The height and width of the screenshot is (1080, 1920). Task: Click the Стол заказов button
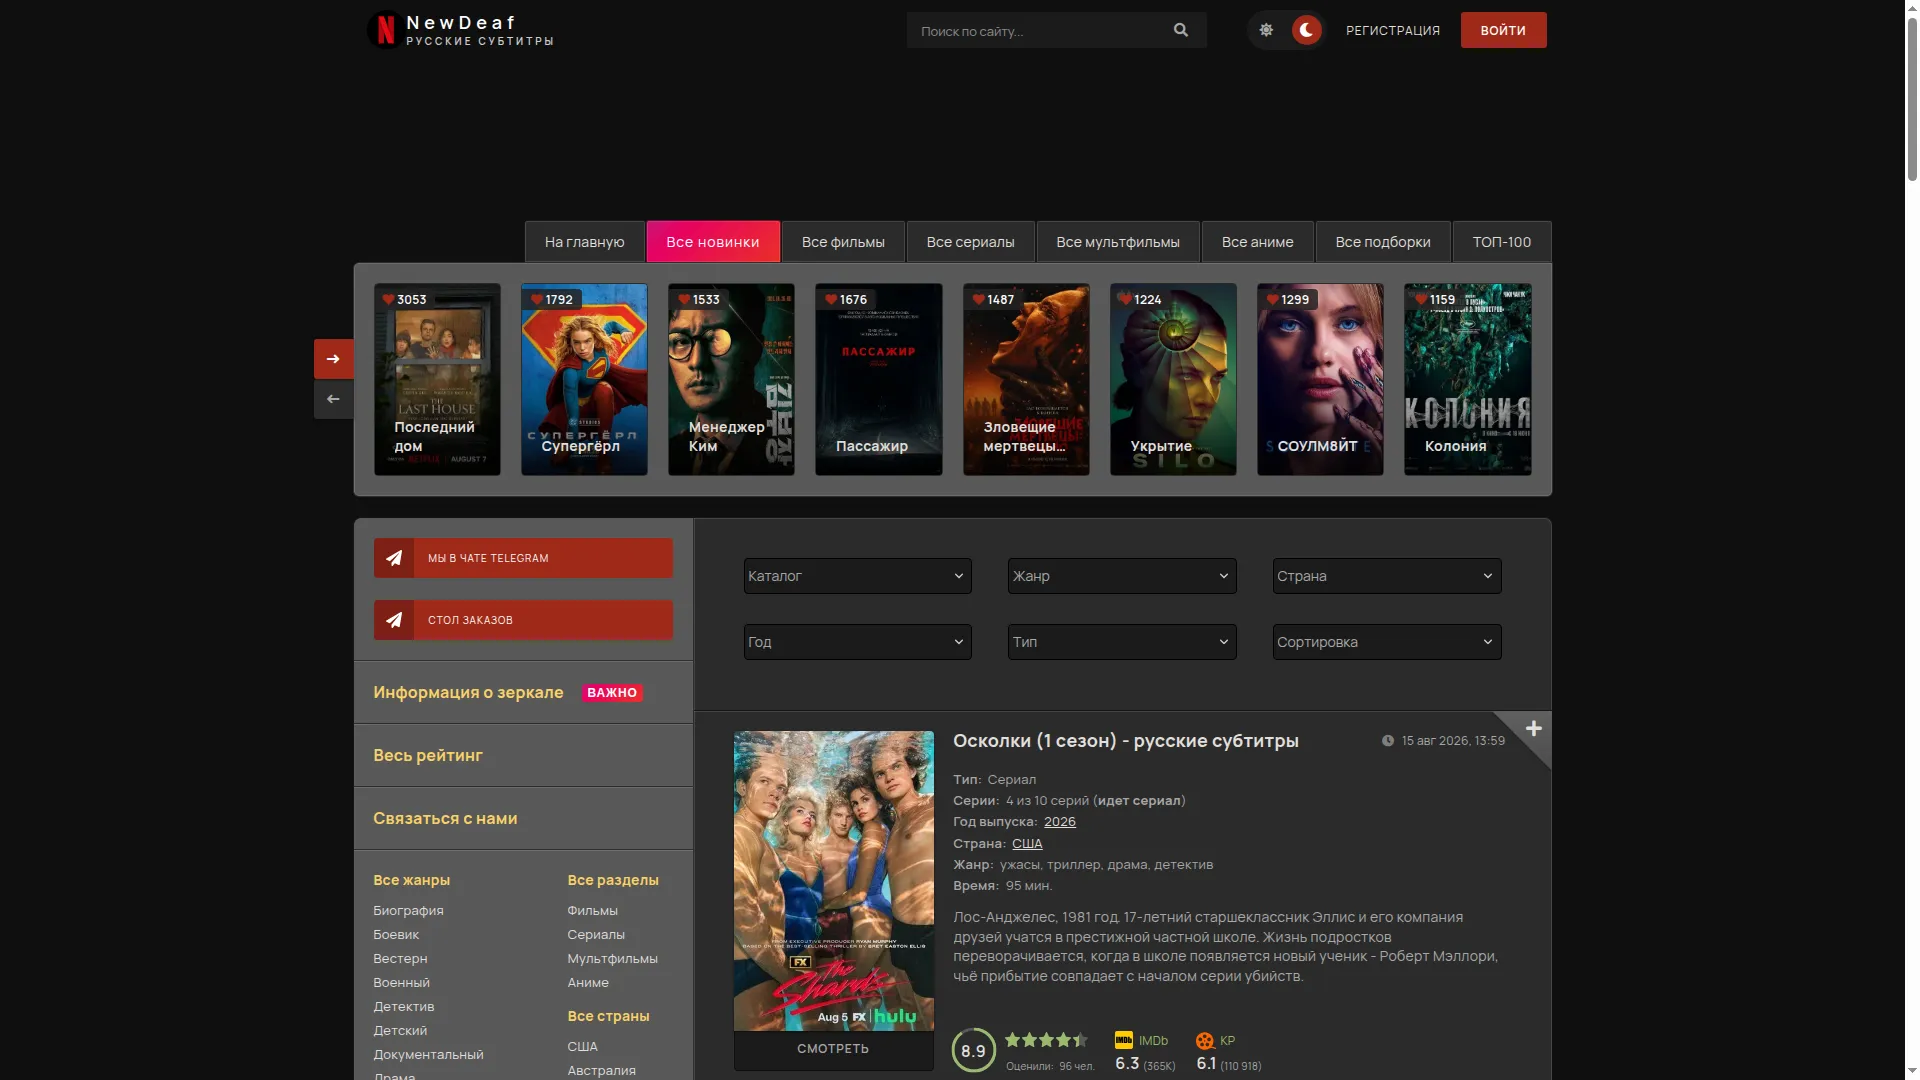coord(523,620)
